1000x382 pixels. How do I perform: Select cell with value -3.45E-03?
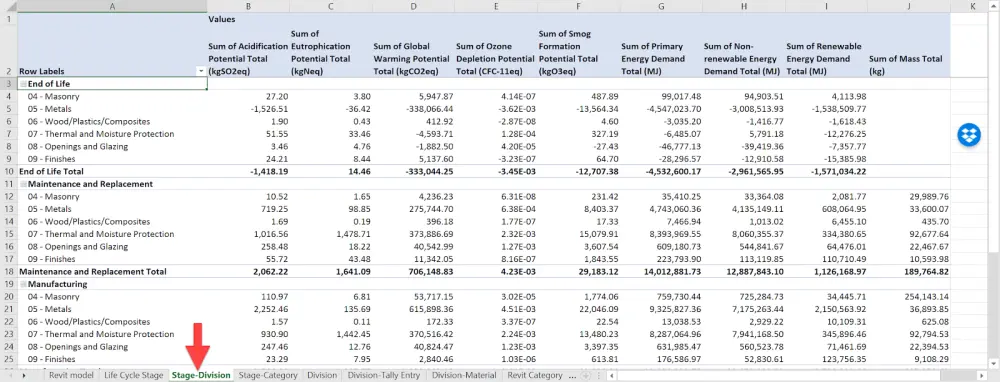pos(496,171)
